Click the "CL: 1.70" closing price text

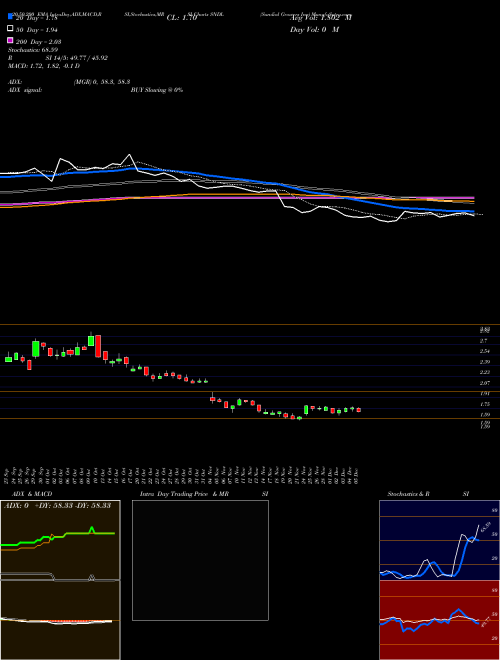pyautogui.click(x=182, y=18)
